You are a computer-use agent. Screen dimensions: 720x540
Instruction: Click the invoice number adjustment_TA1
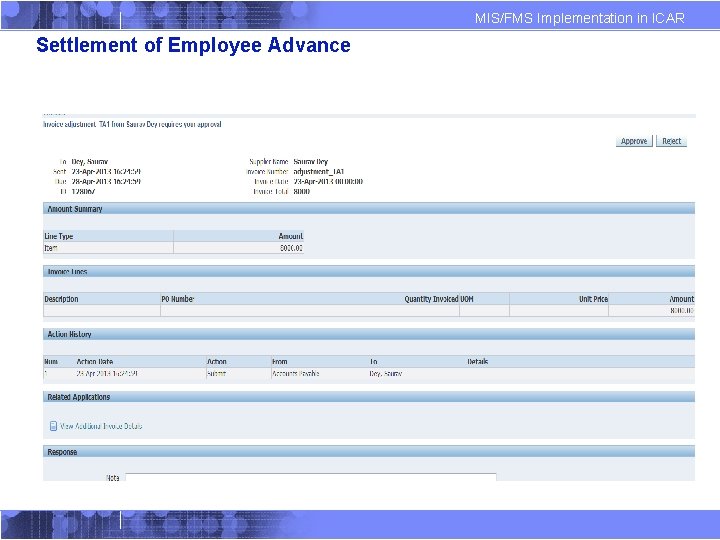click(x=319, y=172)
